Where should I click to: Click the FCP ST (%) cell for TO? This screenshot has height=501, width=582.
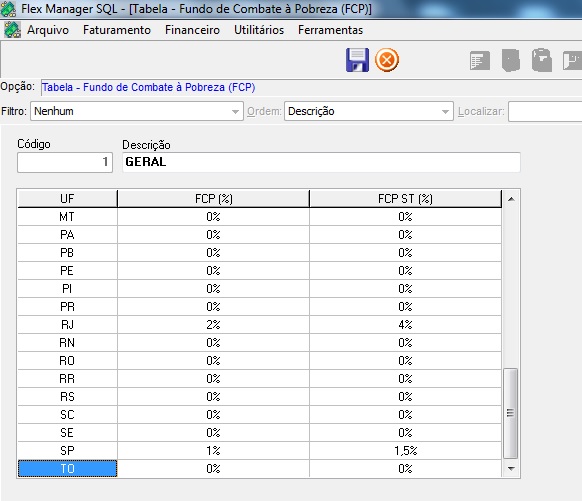[405, 469]
